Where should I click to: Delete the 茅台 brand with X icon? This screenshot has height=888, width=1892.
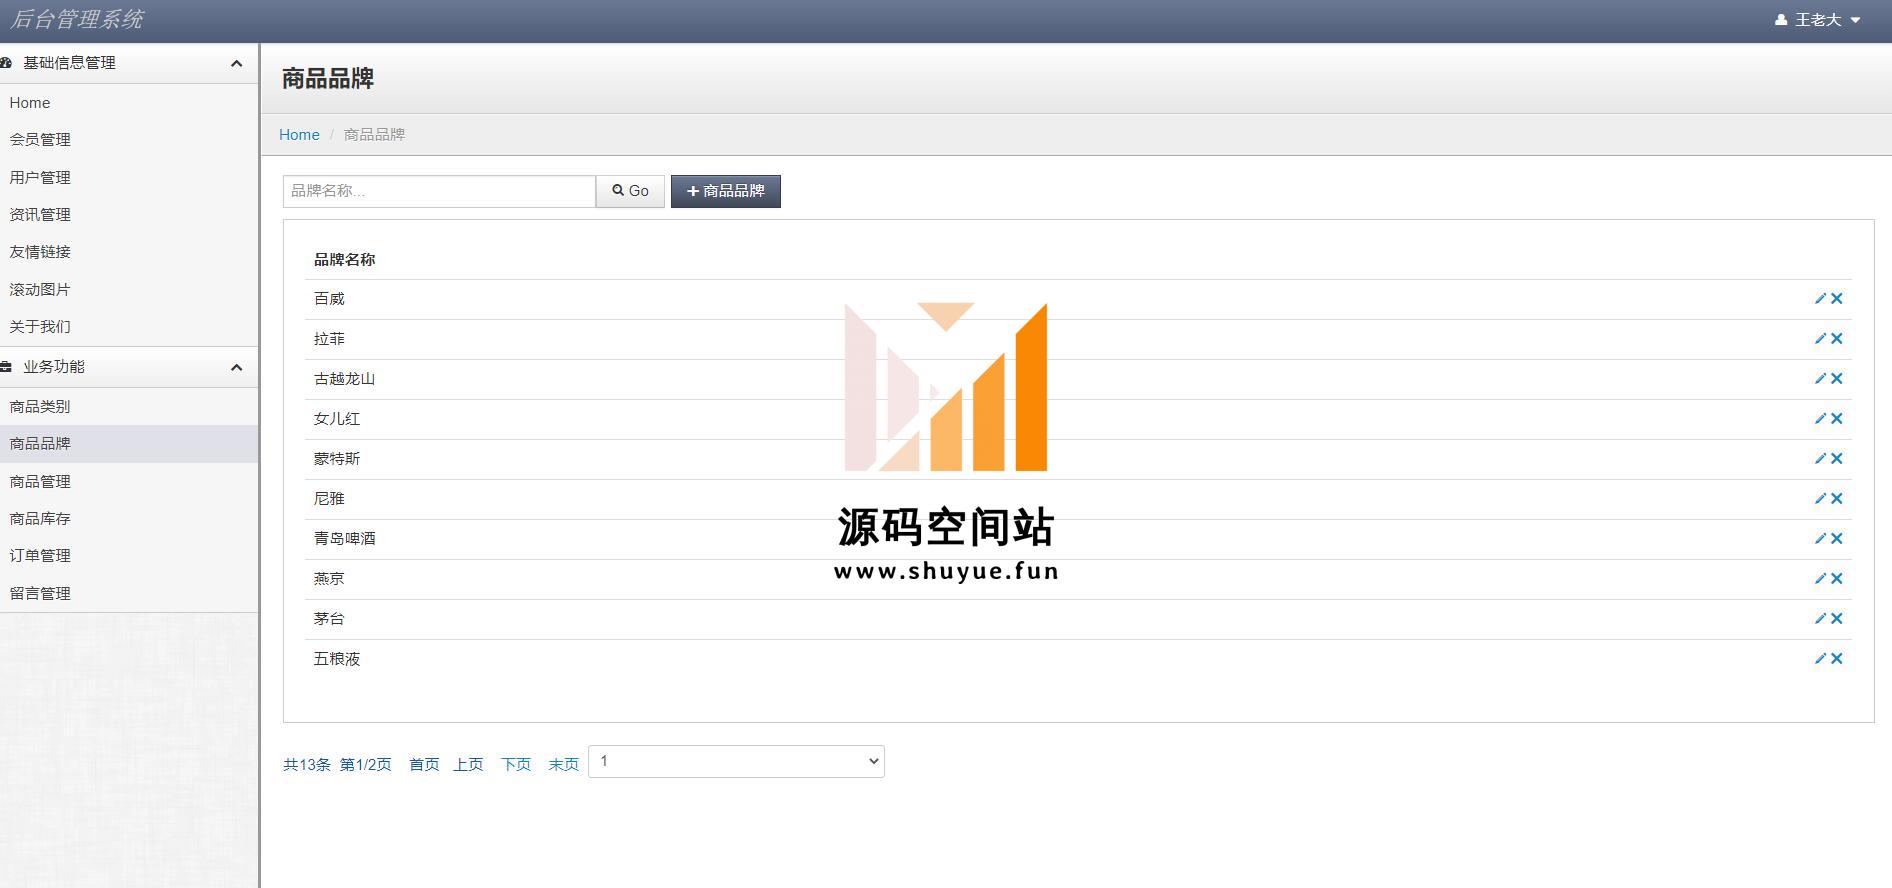click(x=1837, y=619)
